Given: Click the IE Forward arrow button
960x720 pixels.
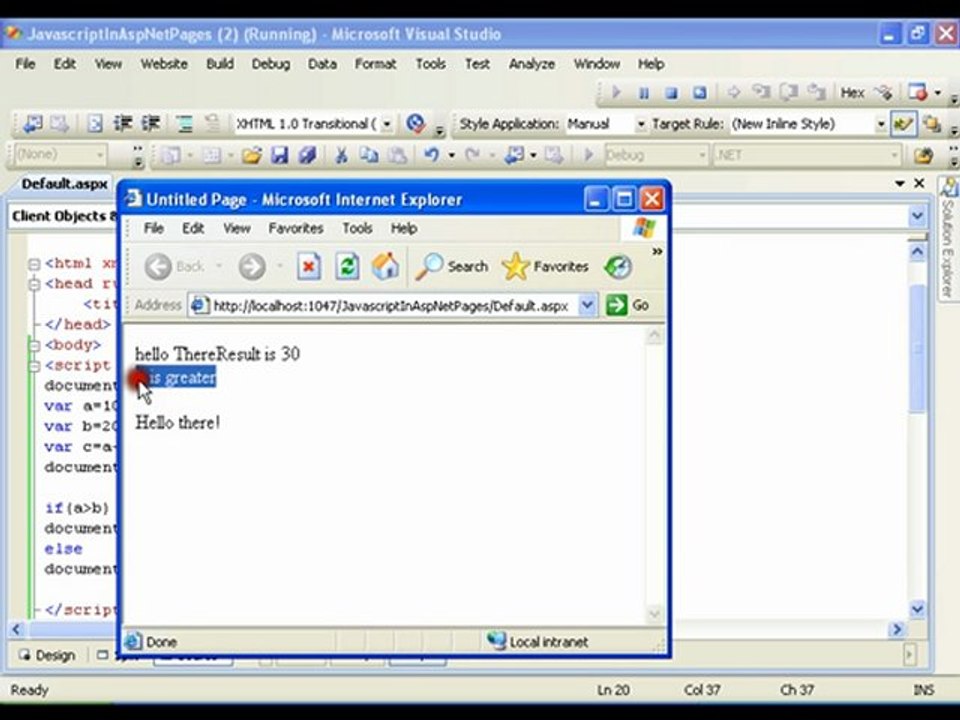Looking at the screenshot, I should tap(252, 267).
